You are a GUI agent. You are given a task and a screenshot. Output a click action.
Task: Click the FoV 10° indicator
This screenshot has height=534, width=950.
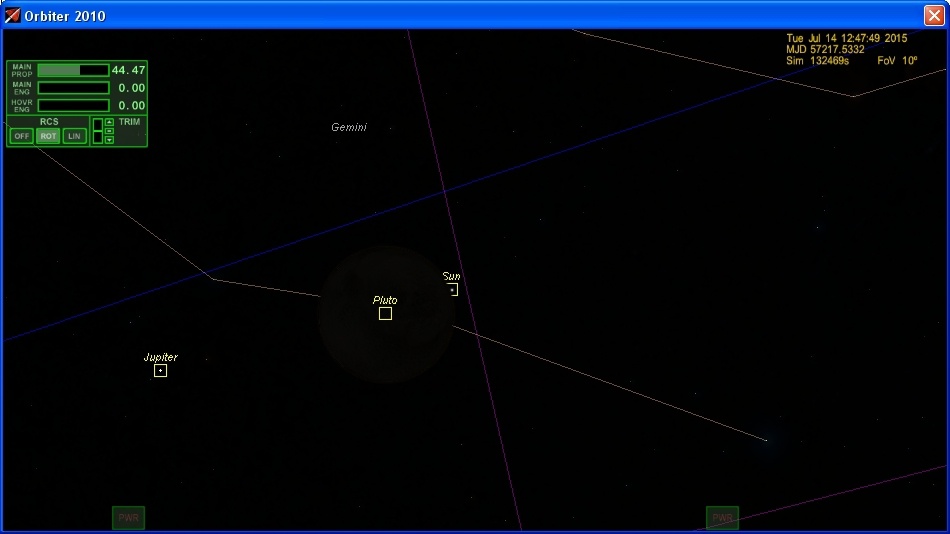point(897,61)
